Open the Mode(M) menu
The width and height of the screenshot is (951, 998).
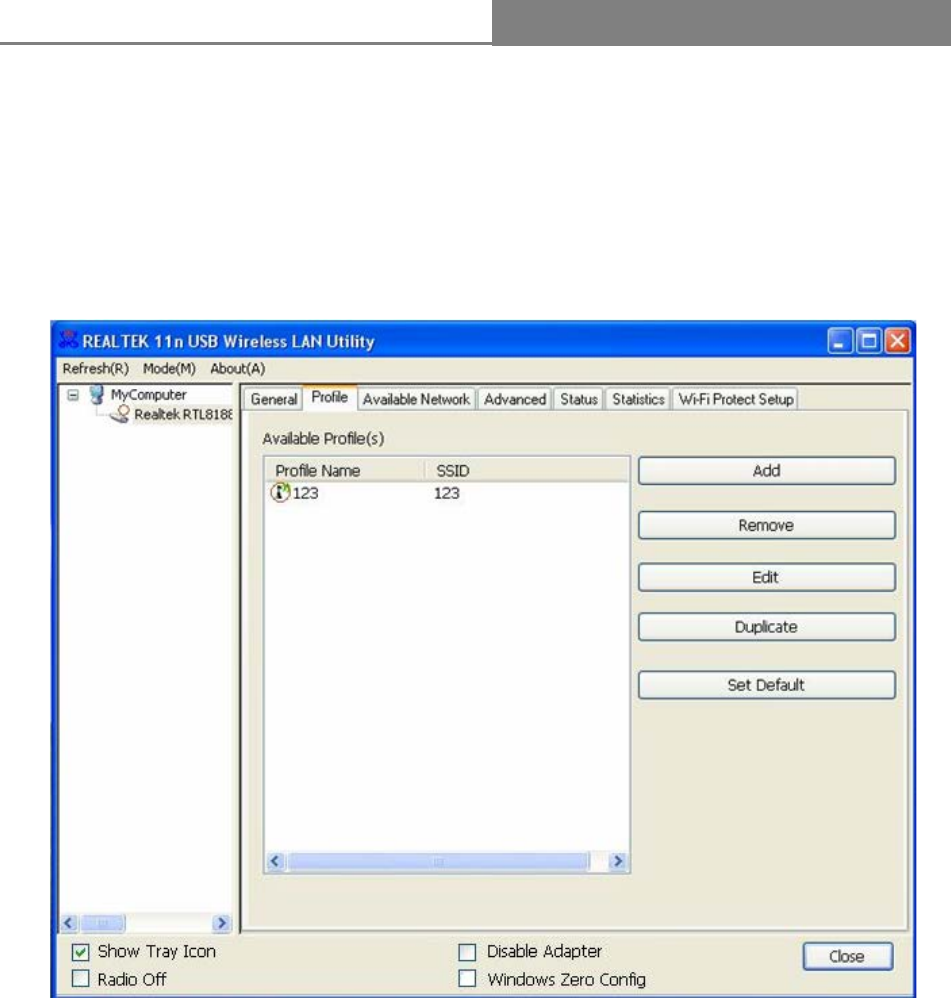pyautogui.click(x=169, y=369)
